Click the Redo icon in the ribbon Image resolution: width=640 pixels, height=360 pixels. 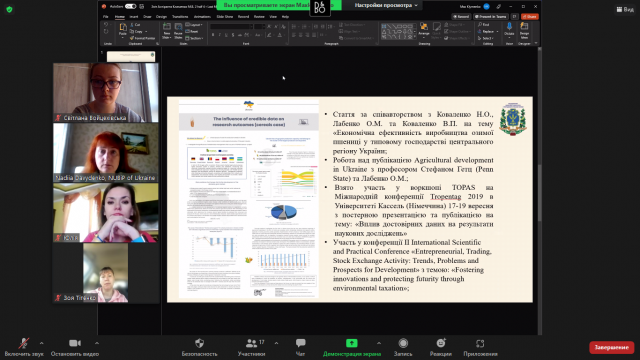tap(106, 31)
